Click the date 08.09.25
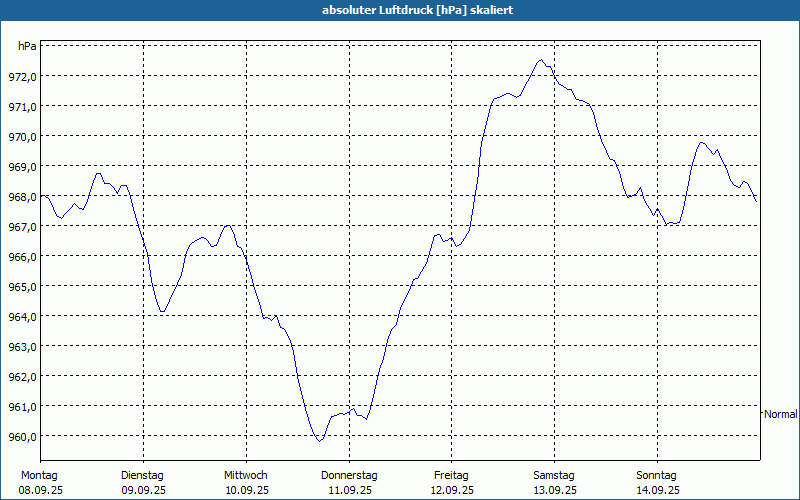Screen dimensions: 800x500 (x=41, y=490)
